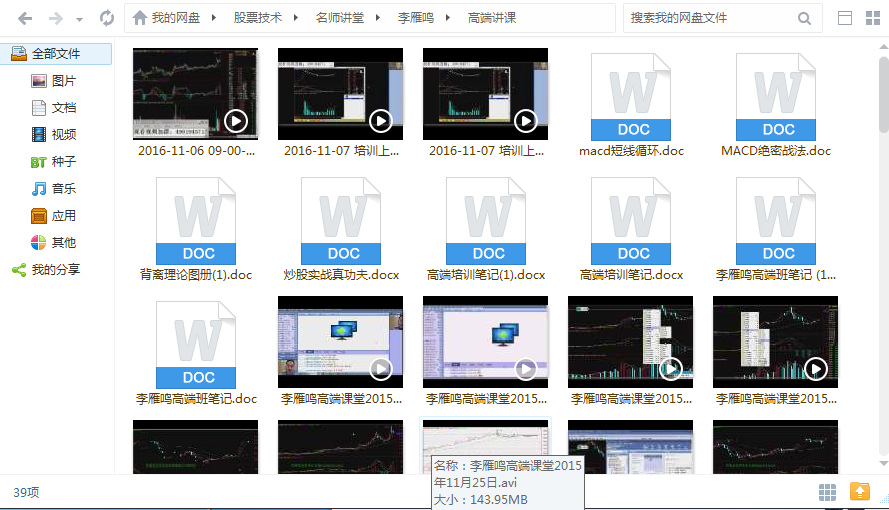Select video thumbnail 2016-11-06 09-00
889x510 pixels.
(195, 94)
